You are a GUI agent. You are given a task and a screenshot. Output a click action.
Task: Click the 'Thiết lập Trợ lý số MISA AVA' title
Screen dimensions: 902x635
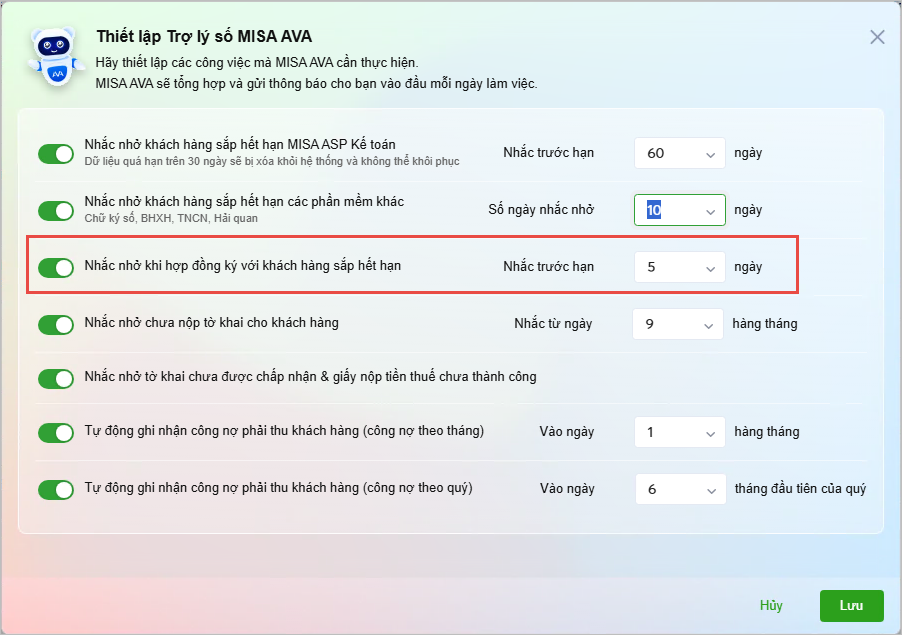tap(204, 36)
